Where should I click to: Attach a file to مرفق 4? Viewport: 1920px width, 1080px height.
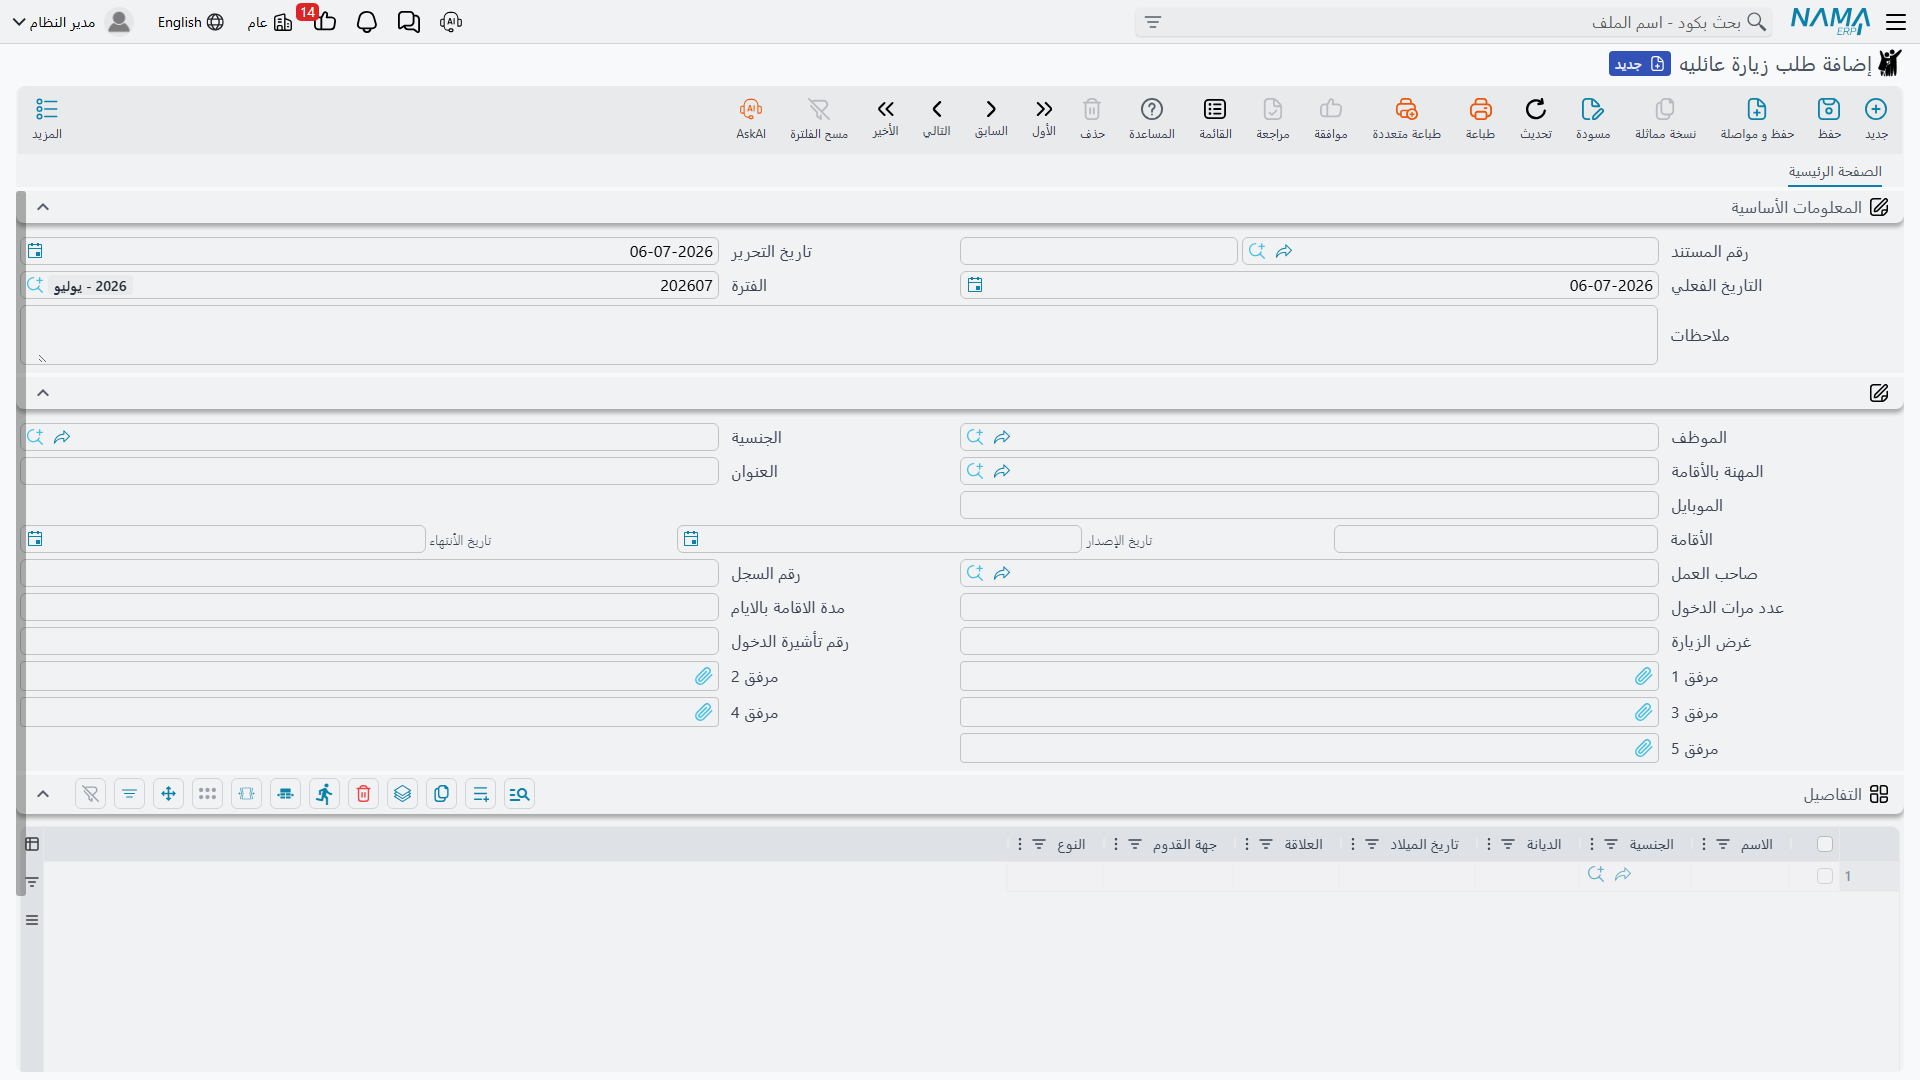click(704, 713)
